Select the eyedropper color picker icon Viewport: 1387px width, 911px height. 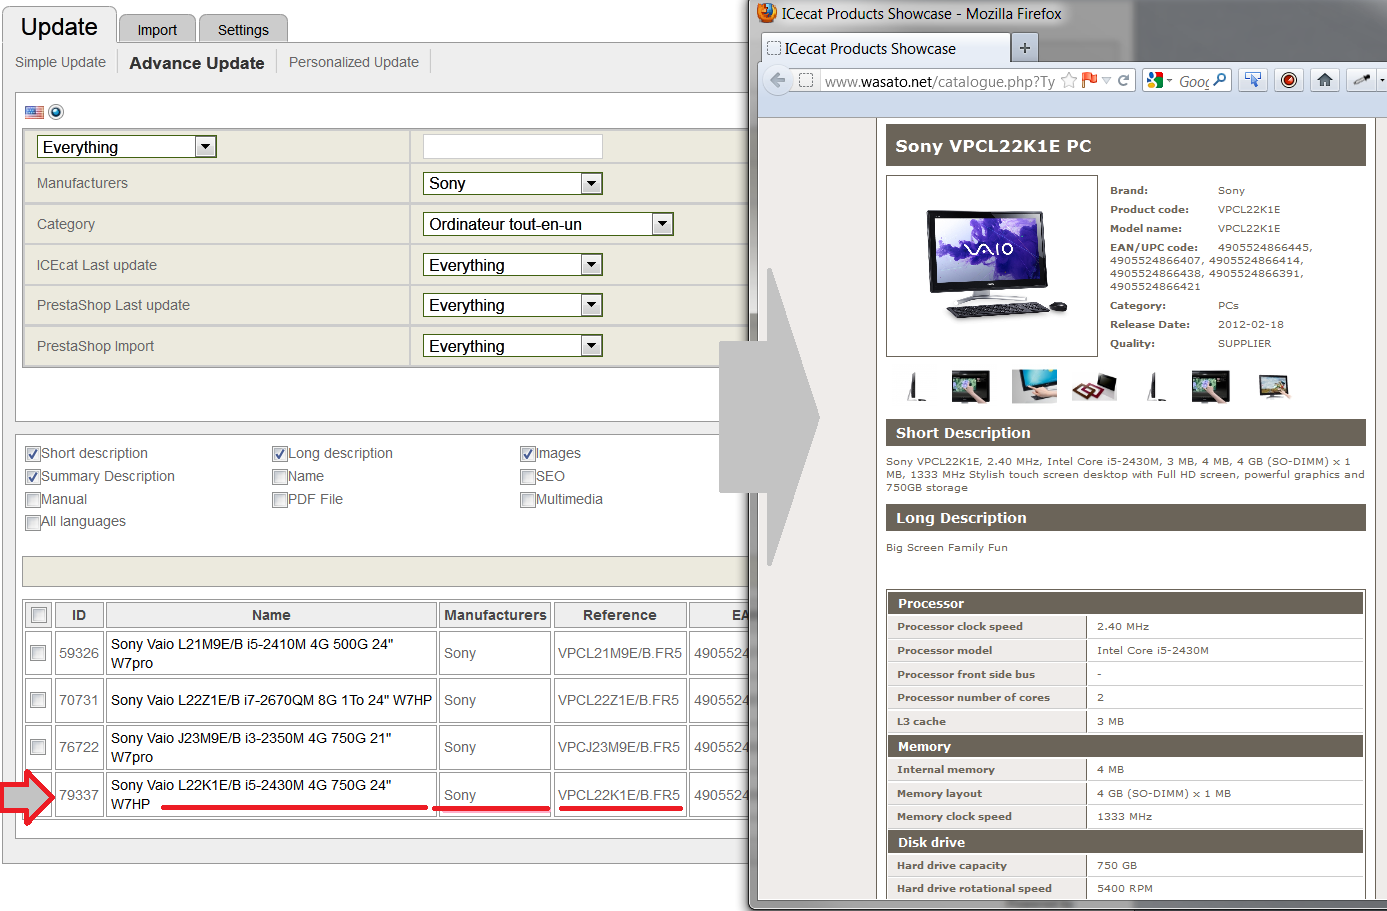pos(1361,80)
